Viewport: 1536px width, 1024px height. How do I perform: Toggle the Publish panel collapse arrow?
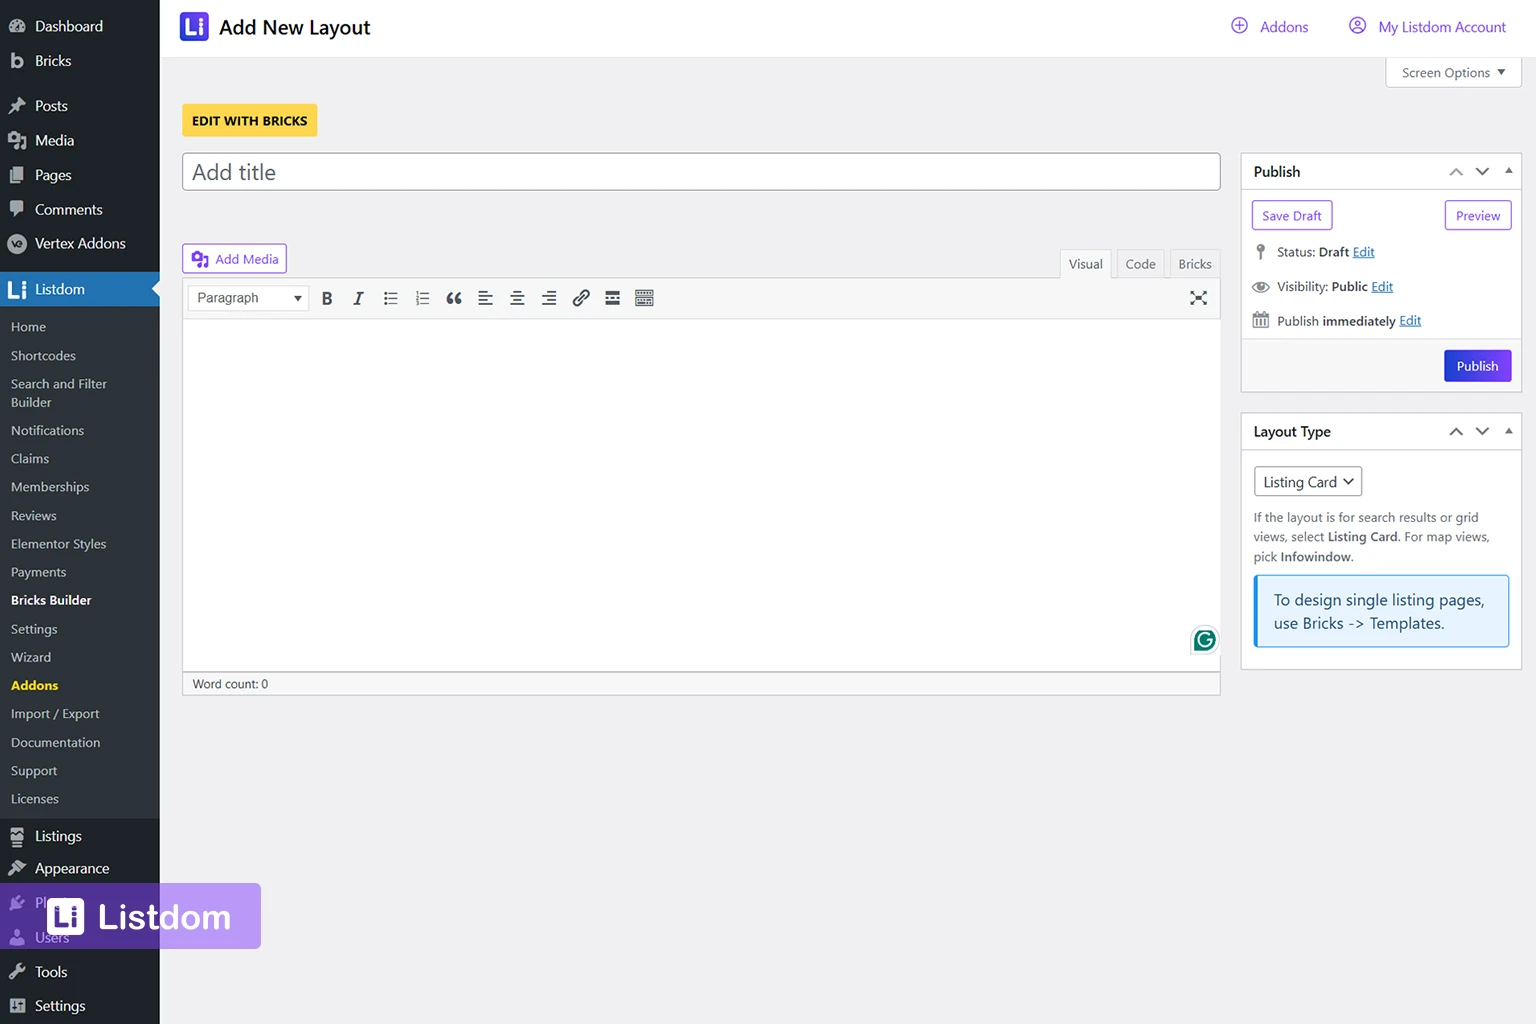pyautogui.click(x=1508, y=171)
